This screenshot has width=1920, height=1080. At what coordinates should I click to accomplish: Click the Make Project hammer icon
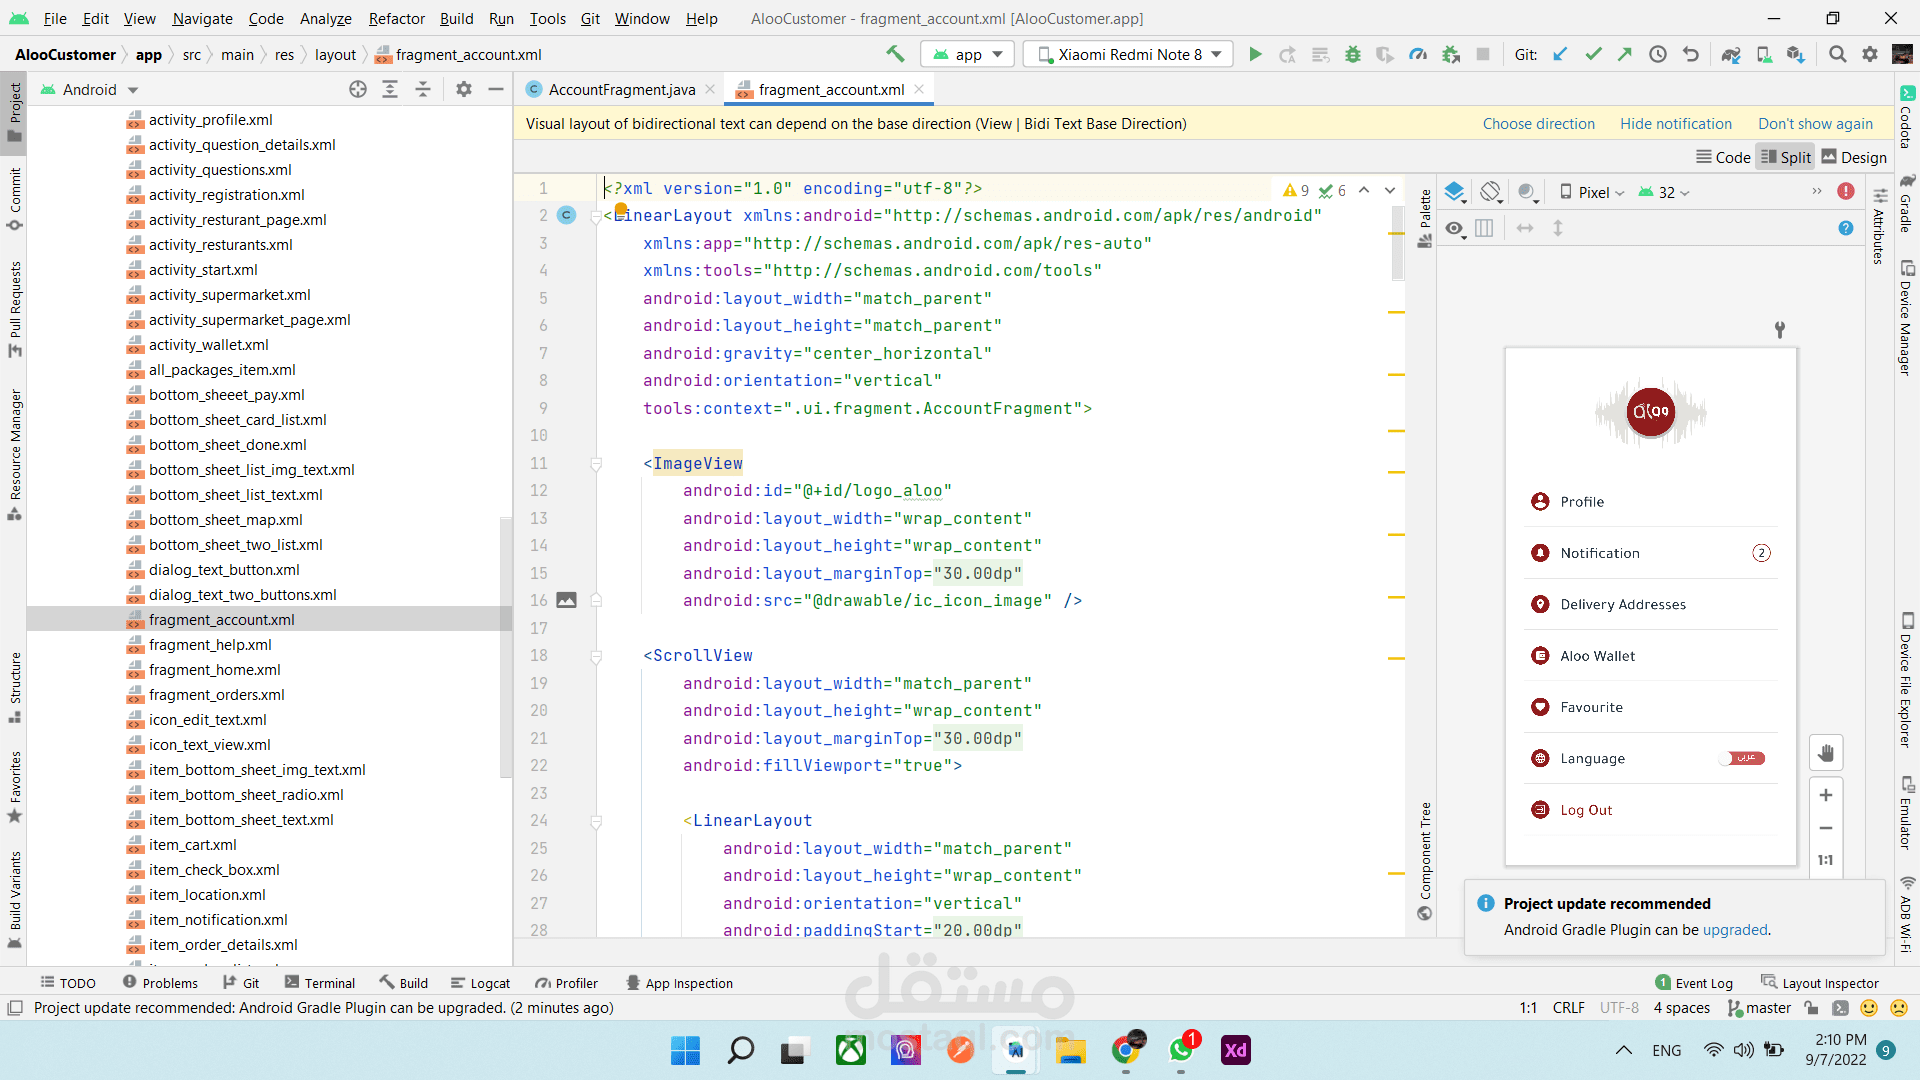coord(895,54)
